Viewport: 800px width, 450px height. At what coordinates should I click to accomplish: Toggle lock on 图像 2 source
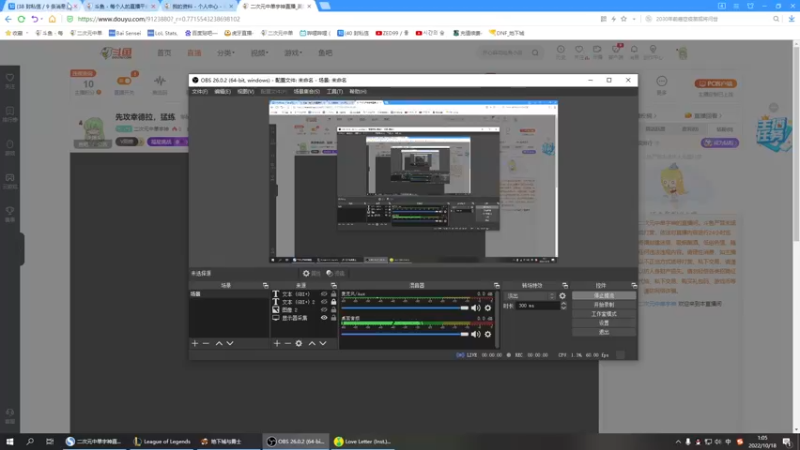click(x=334, y=310)
